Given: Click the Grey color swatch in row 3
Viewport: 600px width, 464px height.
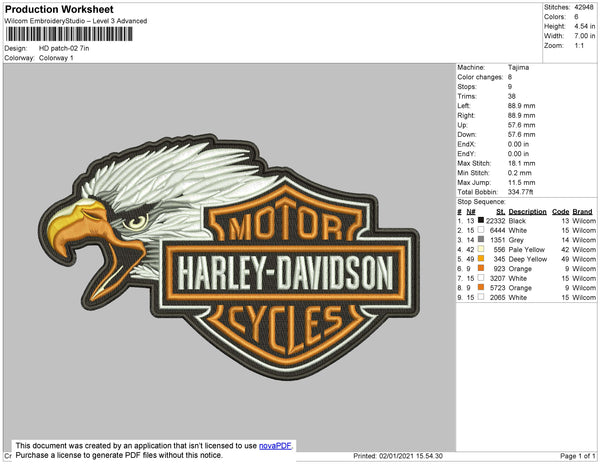Looking at the screenshot, I should coord(481,239).
